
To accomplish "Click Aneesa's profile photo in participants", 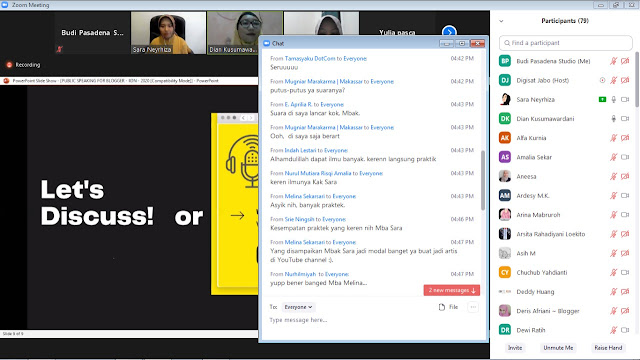I will [x=505, y=176].
